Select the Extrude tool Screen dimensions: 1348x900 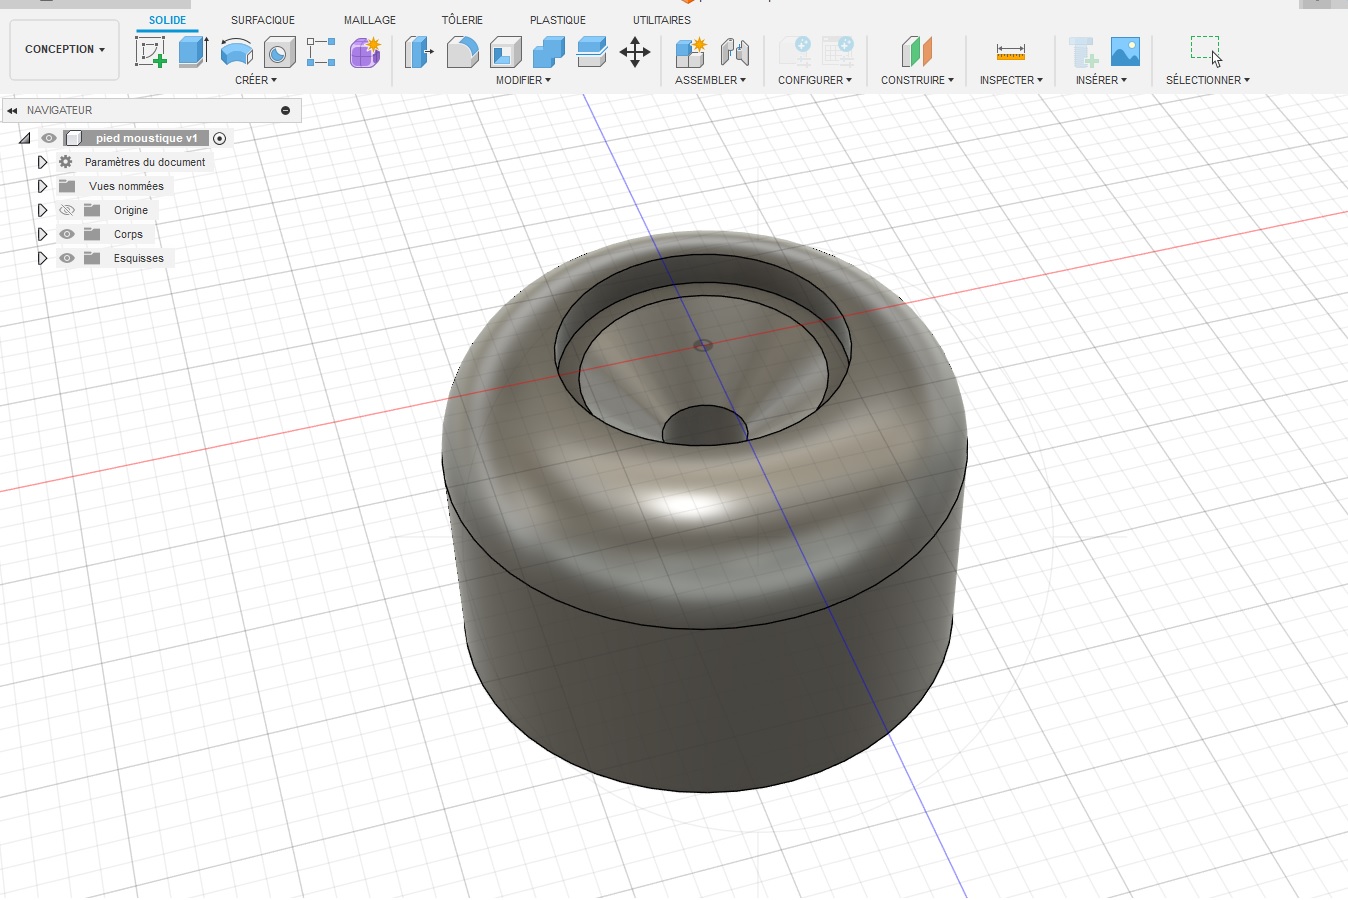(x=193, y=51)
